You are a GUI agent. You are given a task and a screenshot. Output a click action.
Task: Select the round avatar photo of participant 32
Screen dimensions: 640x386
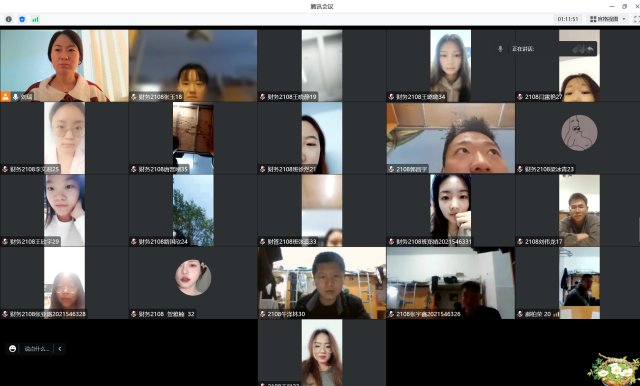click(193, 277)
